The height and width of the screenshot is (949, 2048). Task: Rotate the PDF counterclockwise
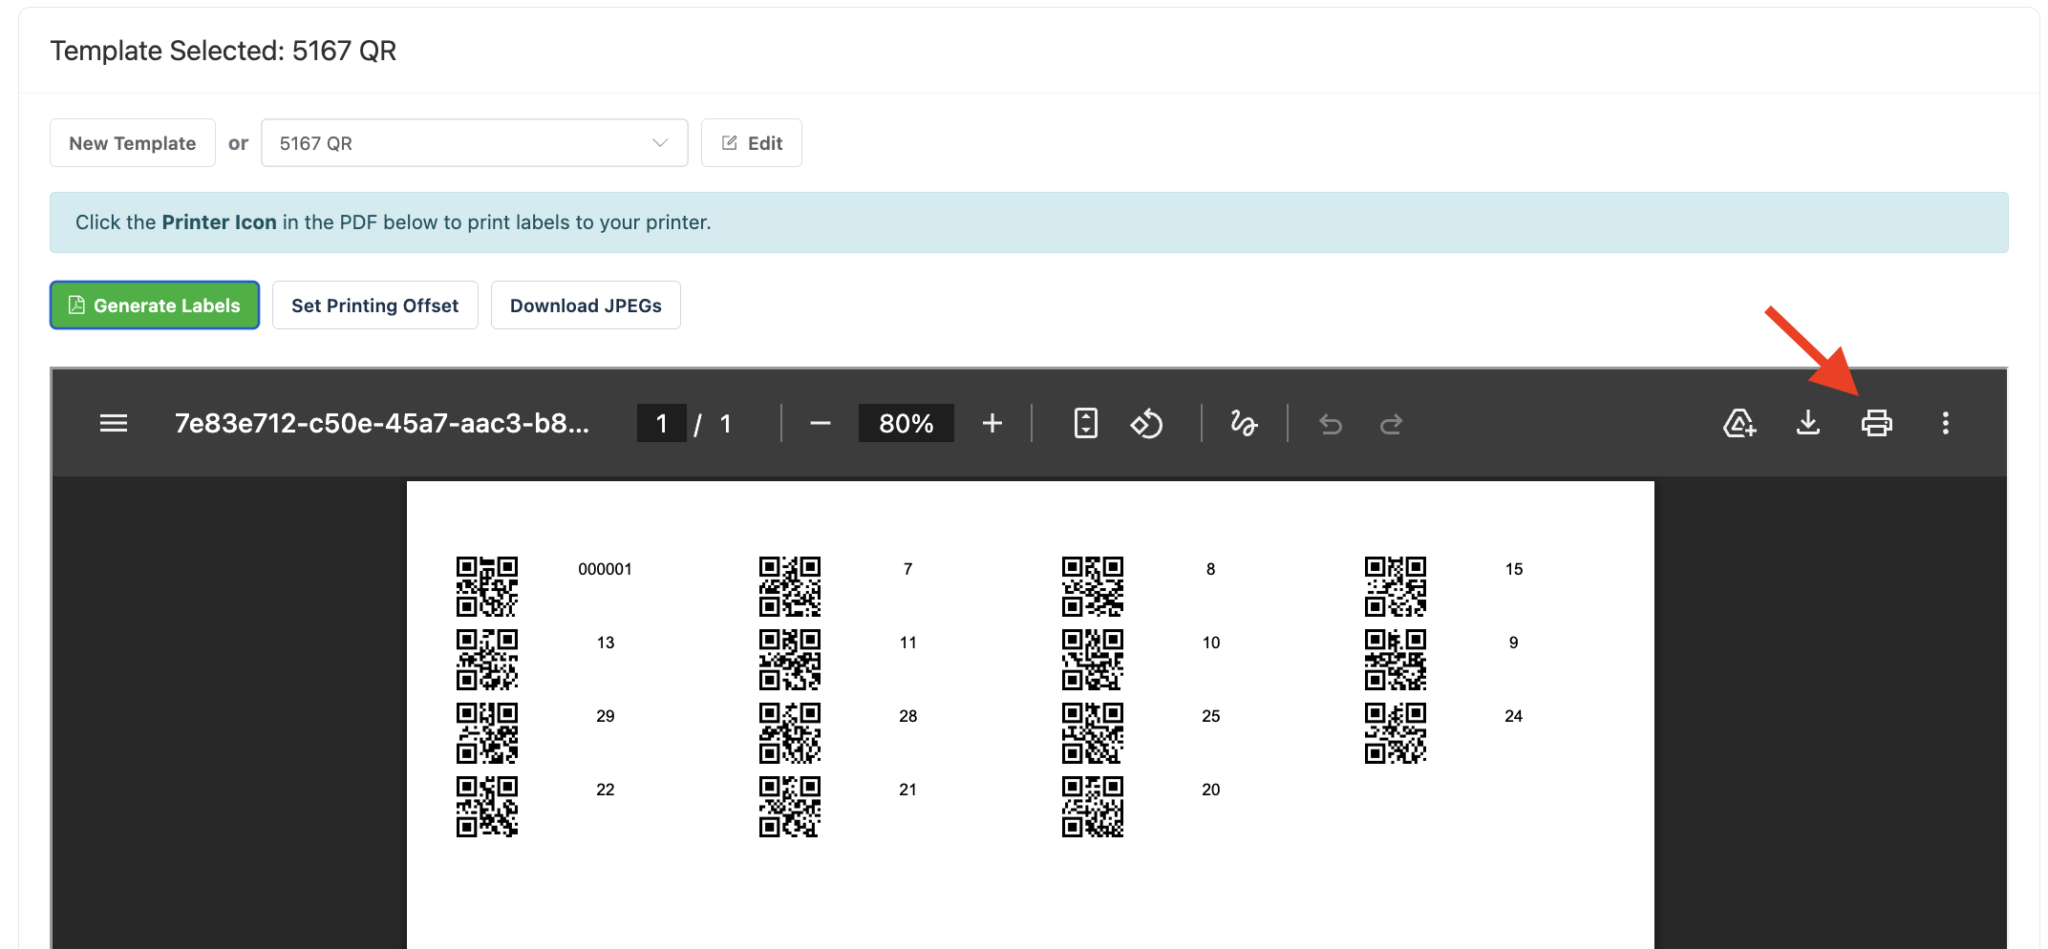tap(1147, 424)
